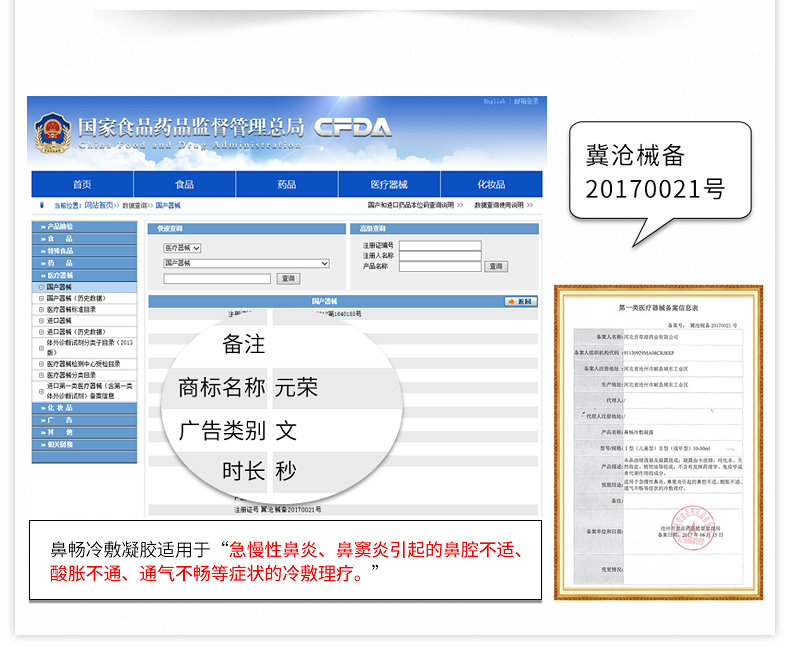Expand the 广告 sidebar section
The image size is (790, 647).
(84, 420)
